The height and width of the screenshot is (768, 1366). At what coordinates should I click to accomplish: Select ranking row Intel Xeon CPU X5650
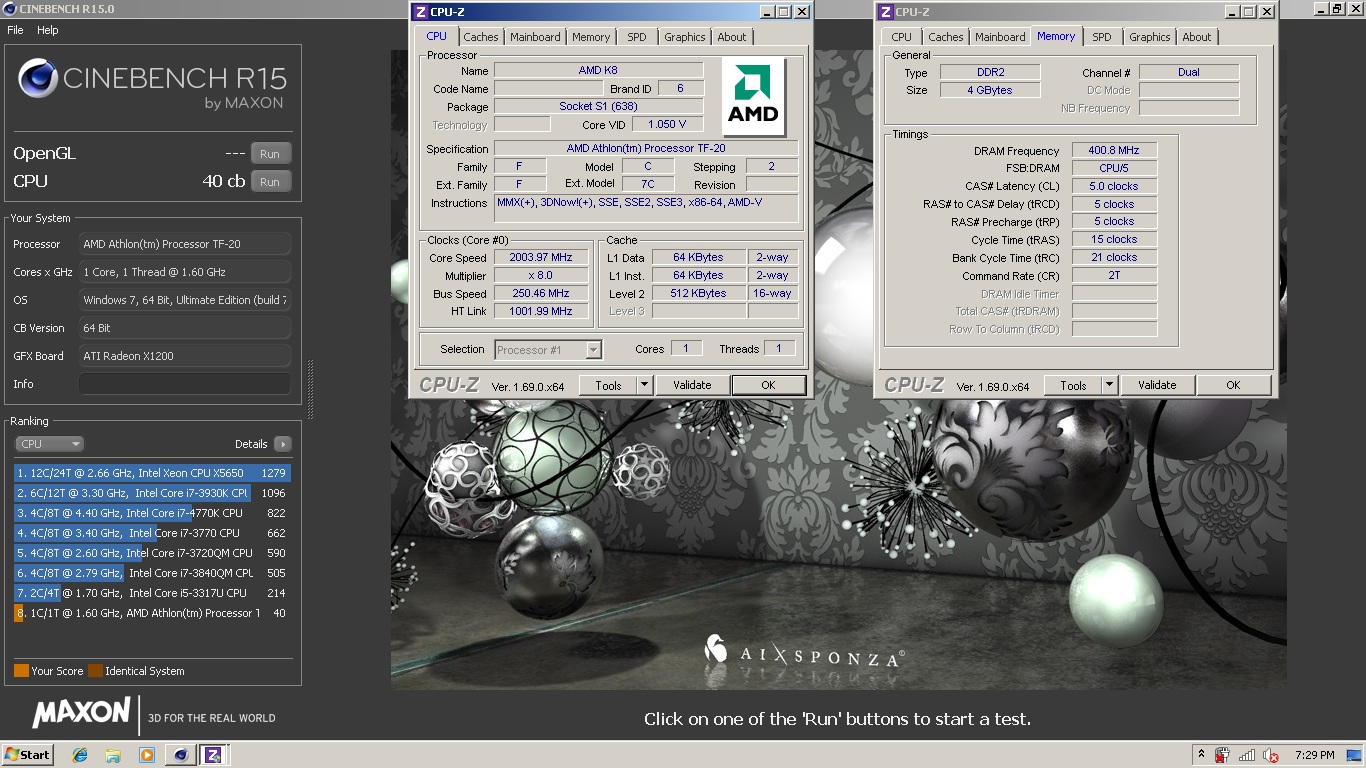[x=152, y=473]
